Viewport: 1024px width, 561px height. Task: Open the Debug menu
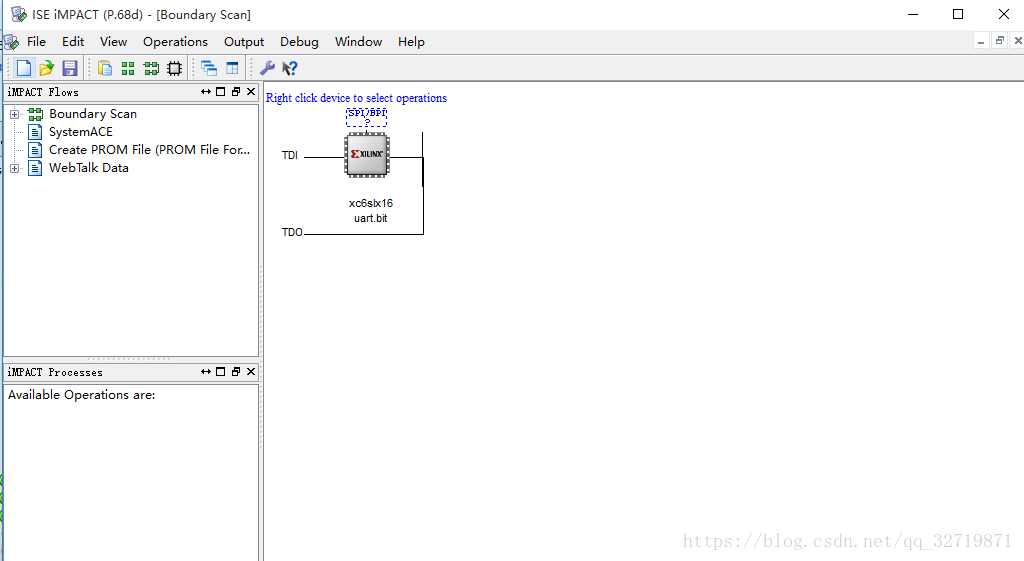pos(299,42)
